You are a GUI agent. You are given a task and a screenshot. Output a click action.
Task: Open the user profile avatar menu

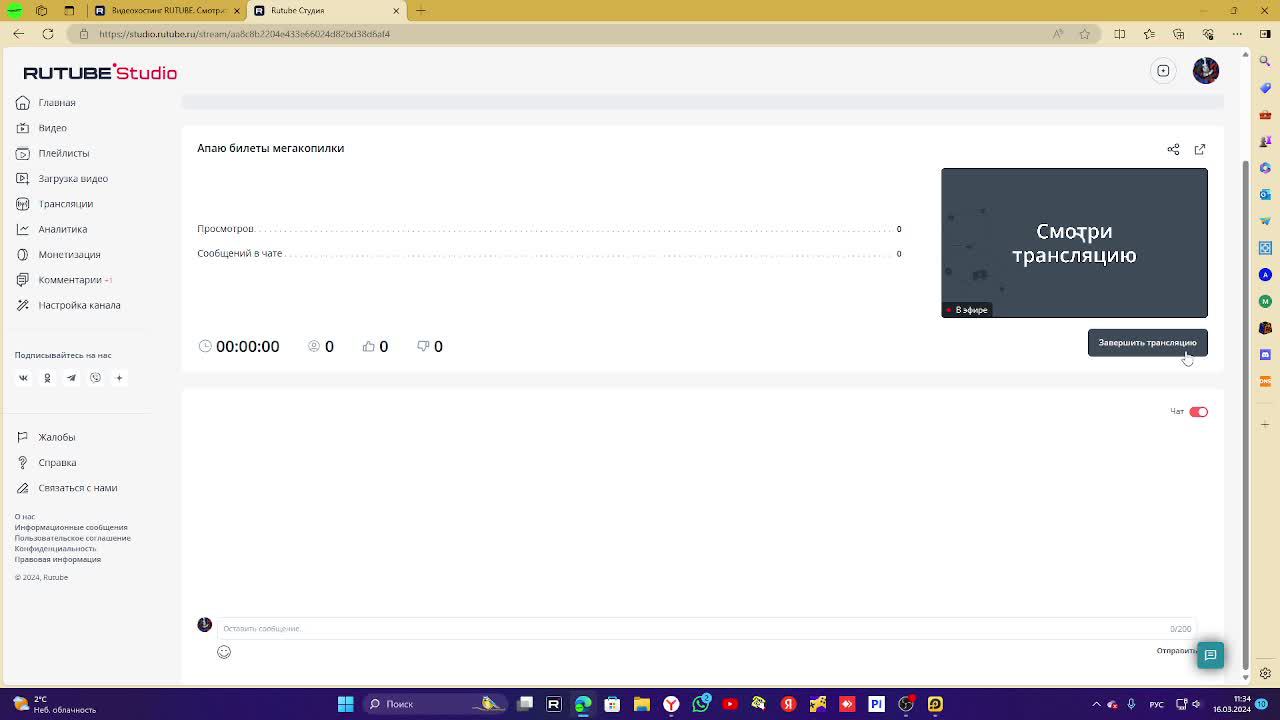(x=1206, y=71)
